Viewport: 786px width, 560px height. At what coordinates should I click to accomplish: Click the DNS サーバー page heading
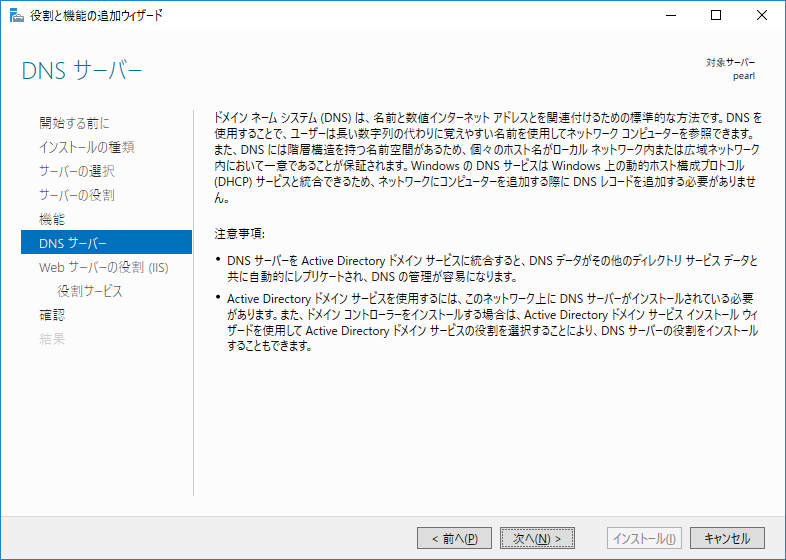82,71
